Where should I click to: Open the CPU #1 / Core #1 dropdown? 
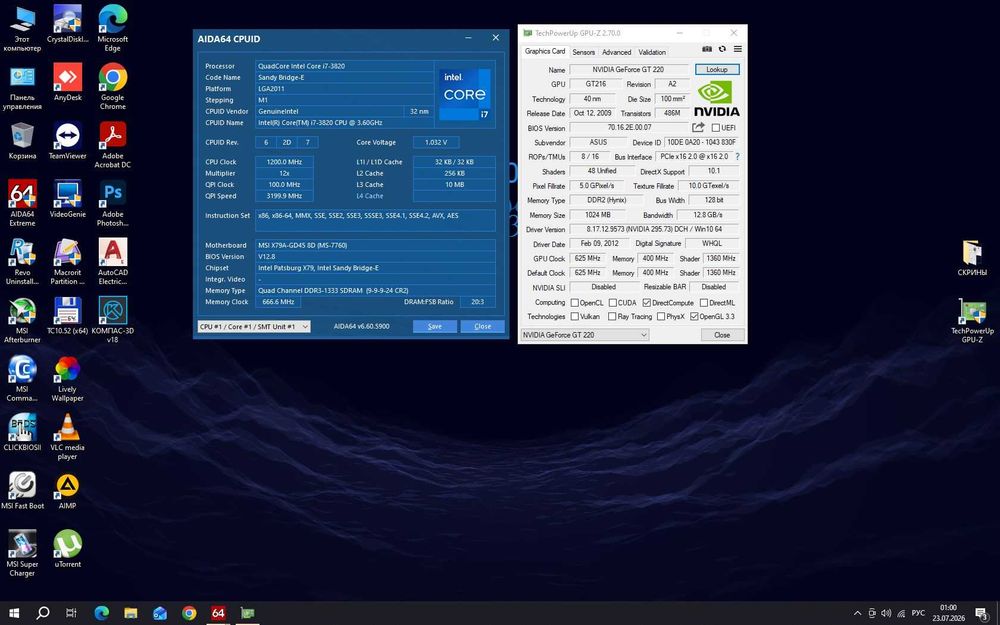point(254,327)
